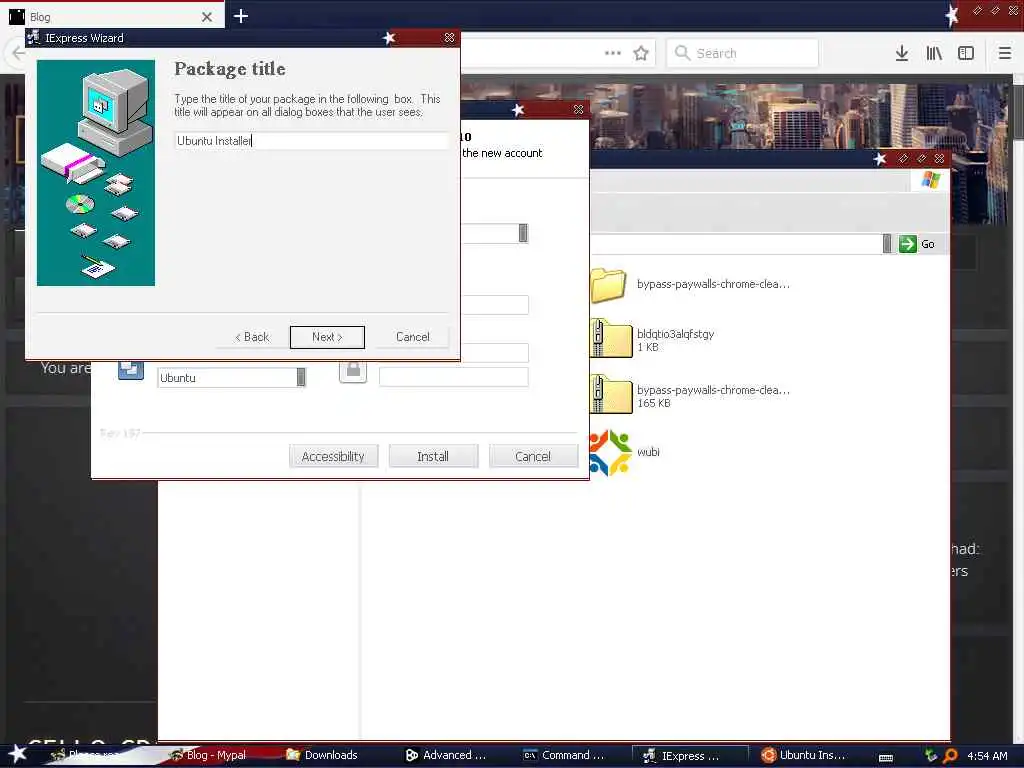This screenshot has width=1024, height=768.
Task: Click the star icon in Ubuntu installer title bar
Action: pos(518,110)
